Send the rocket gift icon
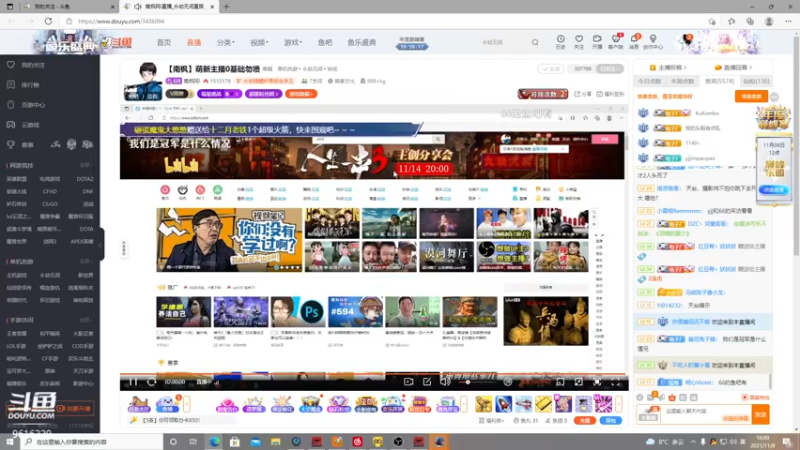The width and height of the screenshot is (800, 450). point(504,404)
